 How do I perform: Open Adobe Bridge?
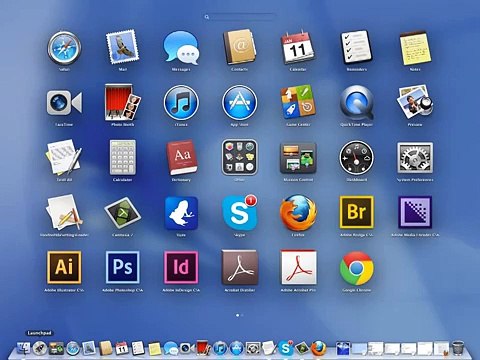pyautogui.click(x=356, y=212)
